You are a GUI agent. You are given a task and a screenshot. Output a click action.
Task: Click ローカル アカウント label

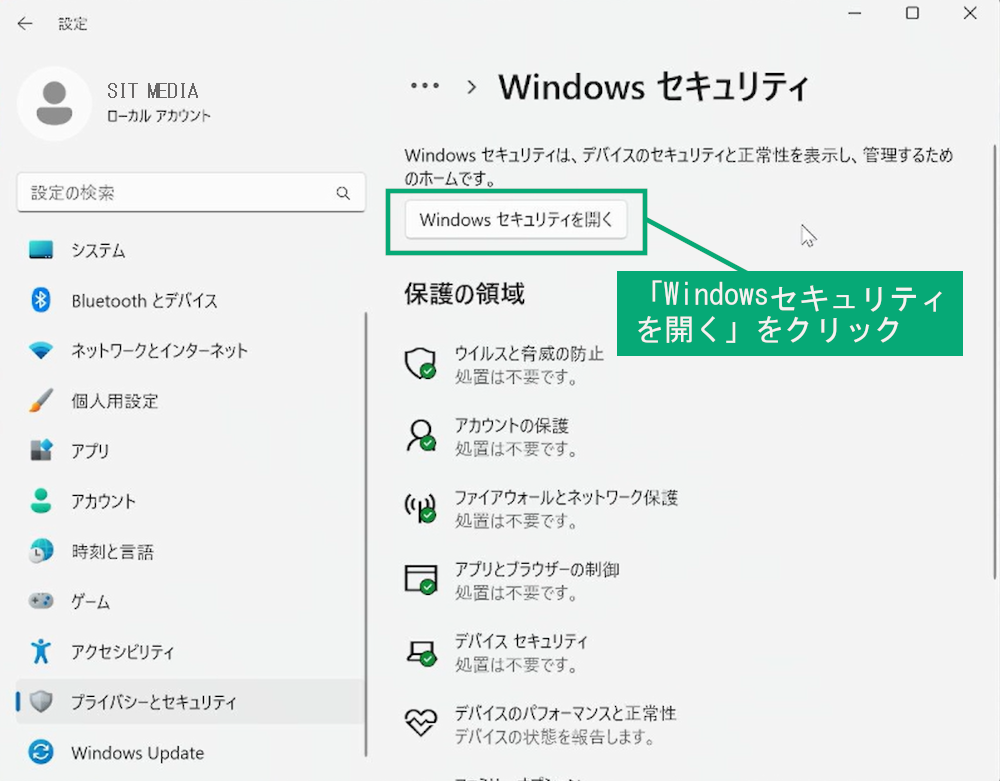pos(159,116)
